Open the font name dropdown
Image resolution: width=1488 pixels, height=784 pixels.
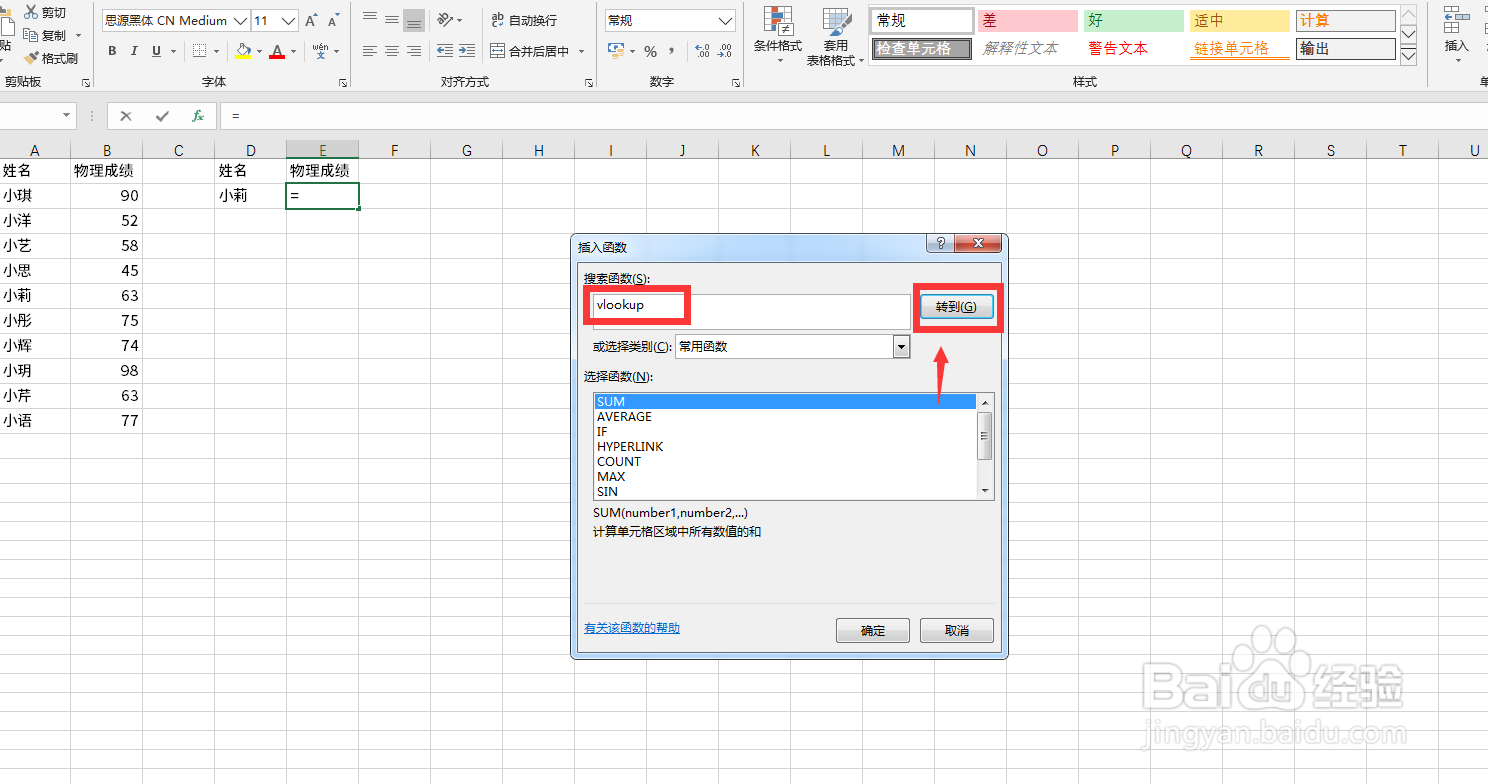point(241,21)
